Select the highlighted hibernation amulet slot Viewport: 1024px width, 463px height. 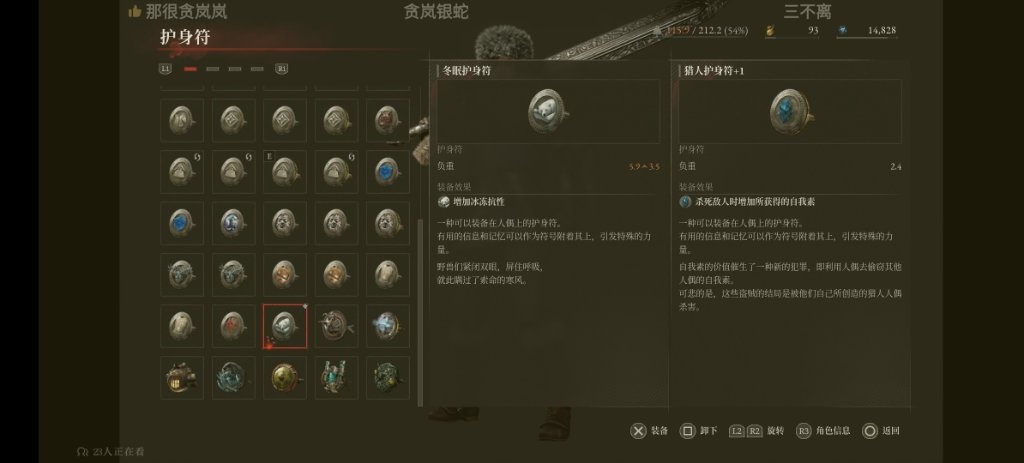285,326
